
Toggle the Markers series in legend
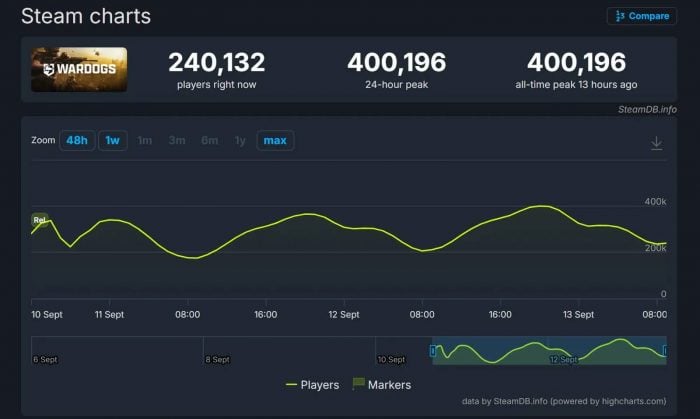pos(382,385)
